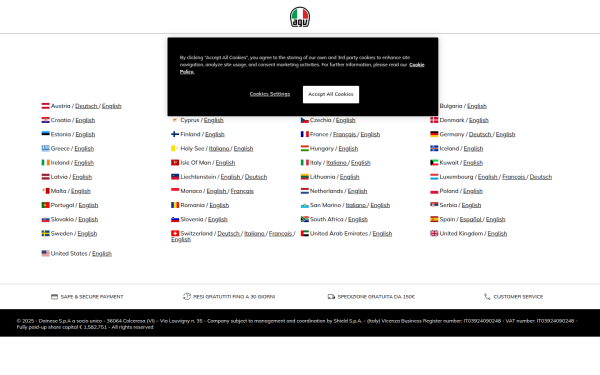Select Poland English link
This screenshot has width=600, height=375.
pos(473,191)
